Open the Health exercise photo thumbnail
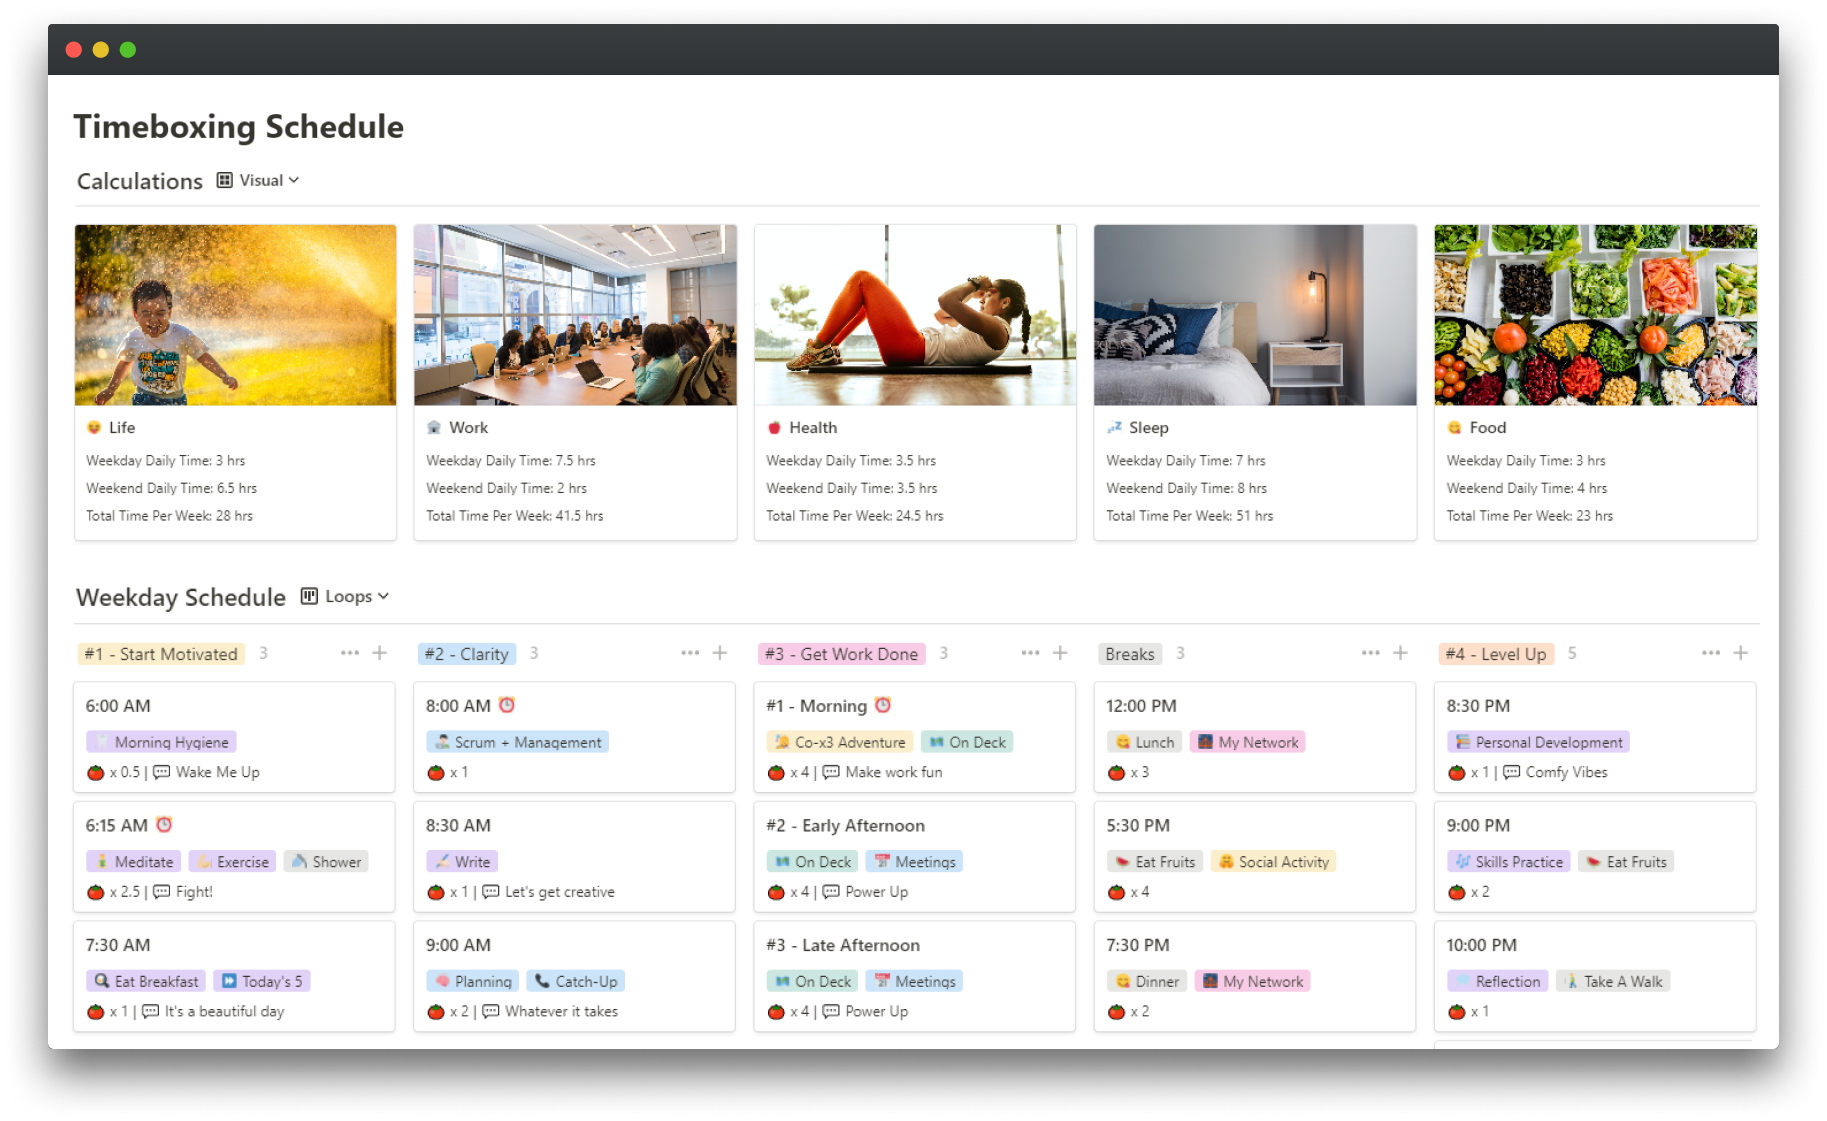1827x1121 pixels. click(915, 315)
